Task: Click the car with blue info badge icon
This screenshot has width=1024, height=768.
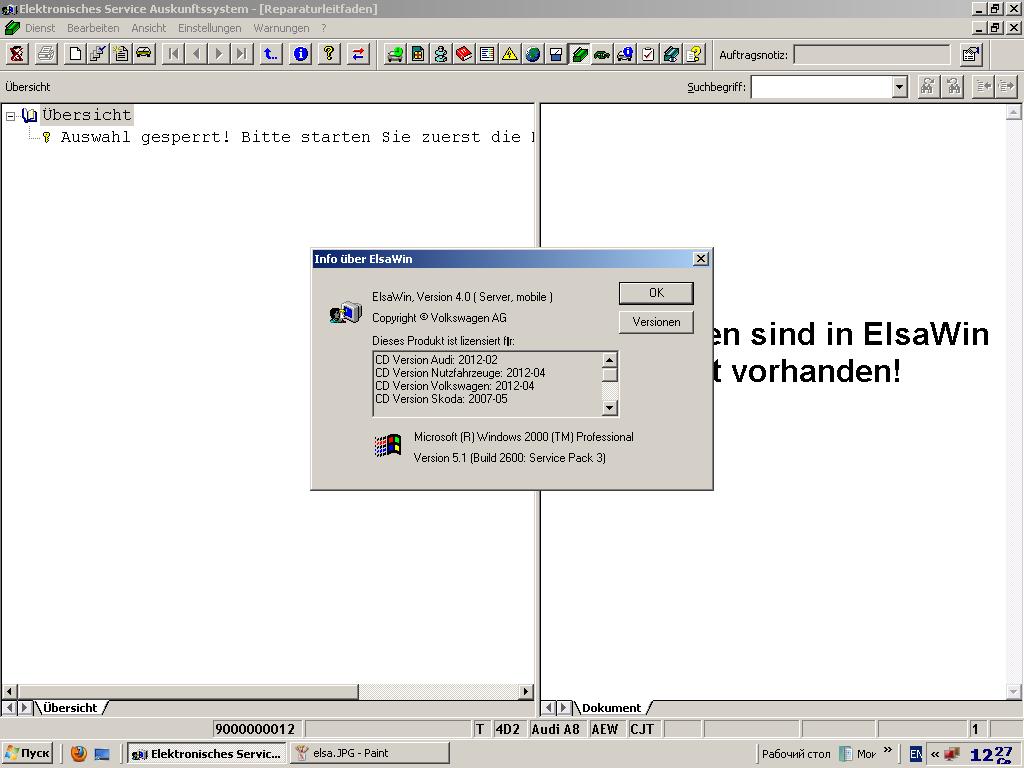Action: 624,54
